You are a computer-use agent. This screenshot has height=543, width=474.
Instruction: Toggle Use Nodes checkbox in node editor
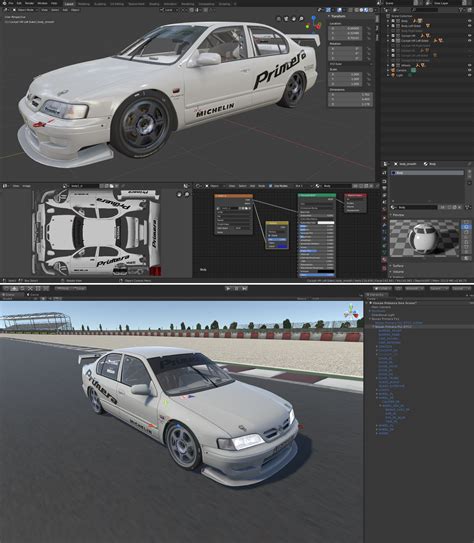(x=271, y=186)
